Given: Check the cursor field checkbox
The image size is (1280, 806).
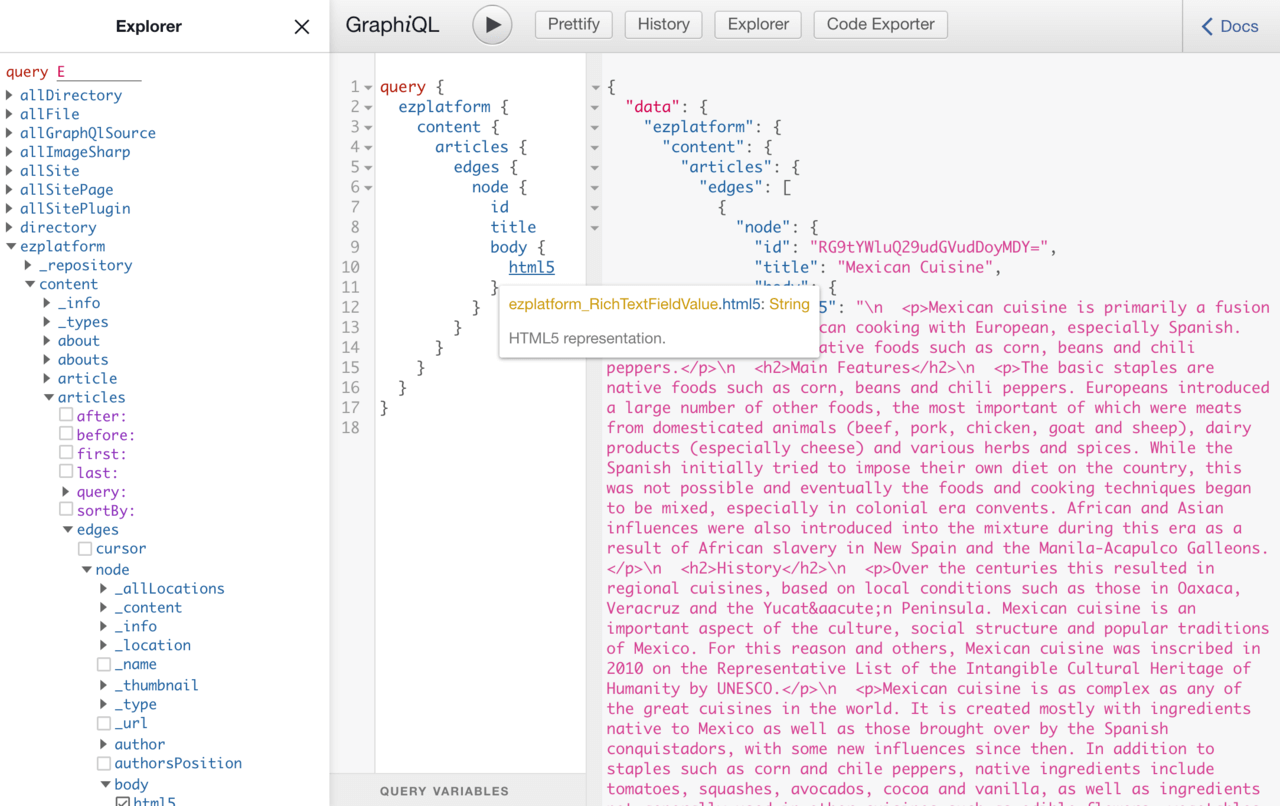Looking at the screenshot, I should point(85,549).
